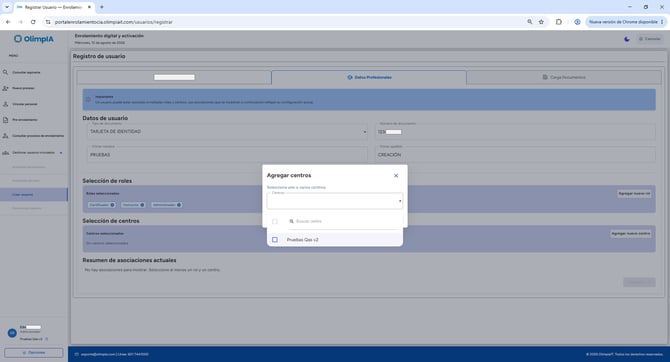Reload the page with refresh icon
The image size is (670, 362).
(33, 22)
